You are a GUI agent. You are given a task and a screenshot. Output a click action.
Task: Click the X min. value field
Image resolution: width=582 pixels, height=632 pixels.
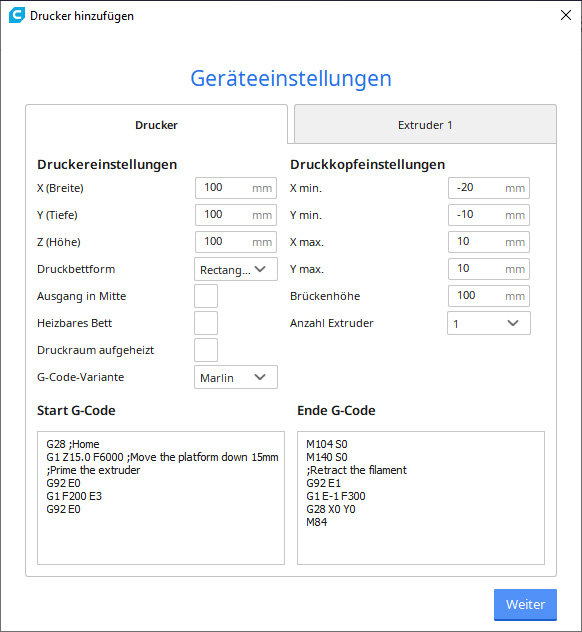[488, 188]
